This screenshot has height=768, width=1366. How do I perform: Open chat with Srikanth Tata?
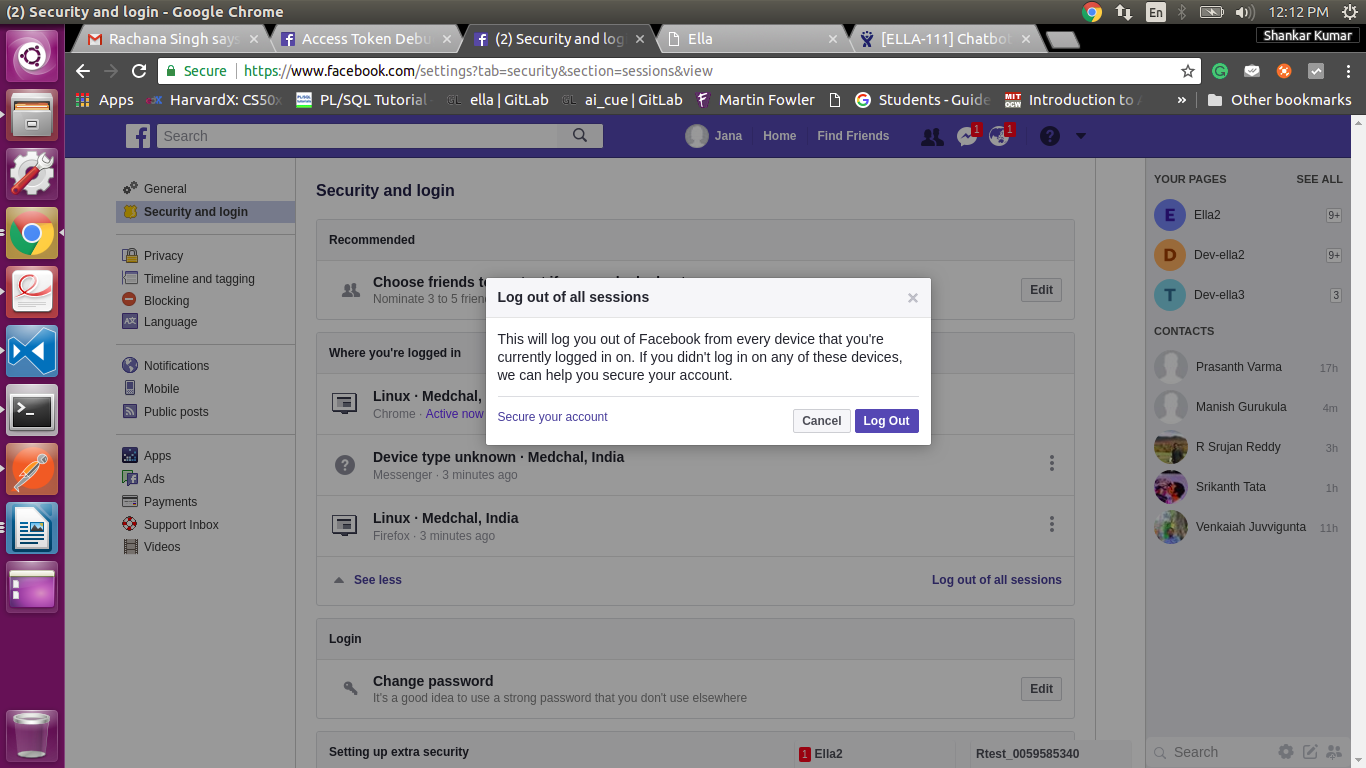[x=1248, y=487]
